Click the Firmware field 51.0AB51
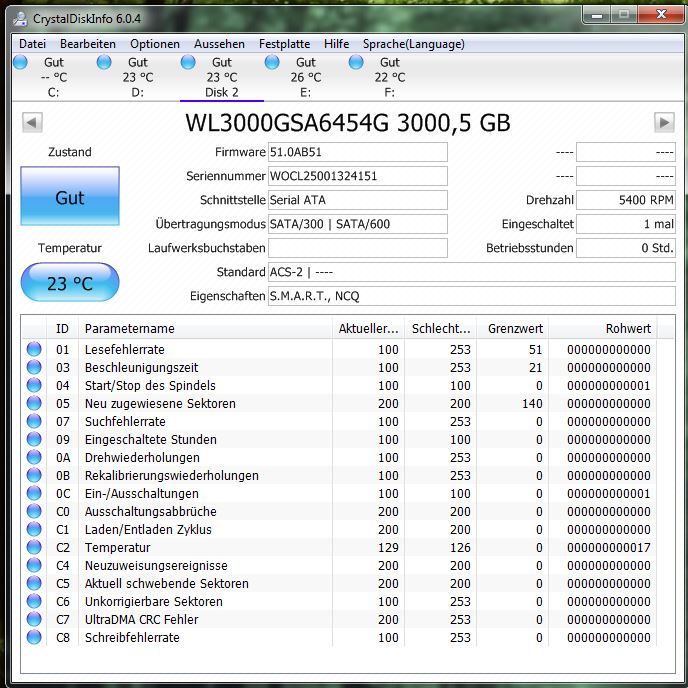The height and width of the screenshot is (688, 688). pyautogui.click(x=358, y=152)
